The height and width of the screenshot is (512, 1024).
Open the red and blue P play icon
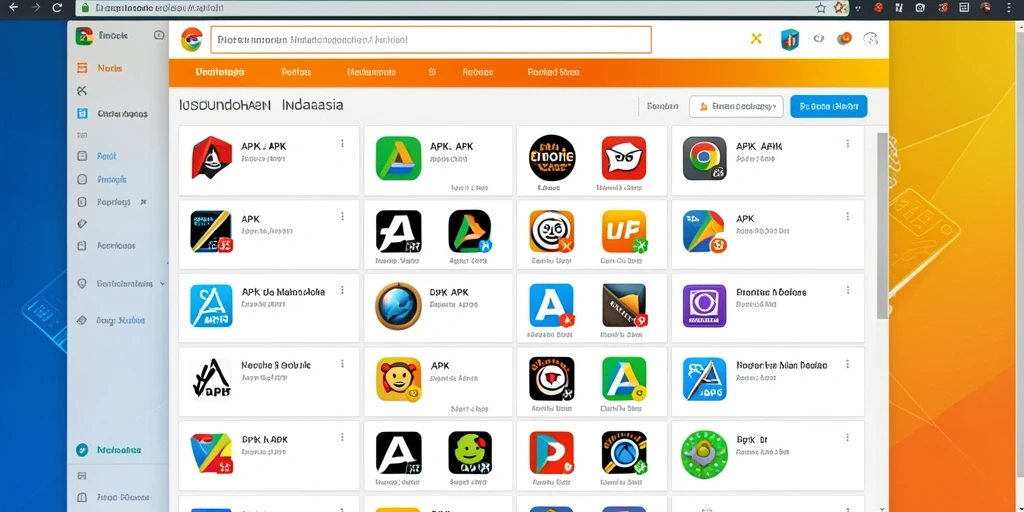tap(552, 453)
